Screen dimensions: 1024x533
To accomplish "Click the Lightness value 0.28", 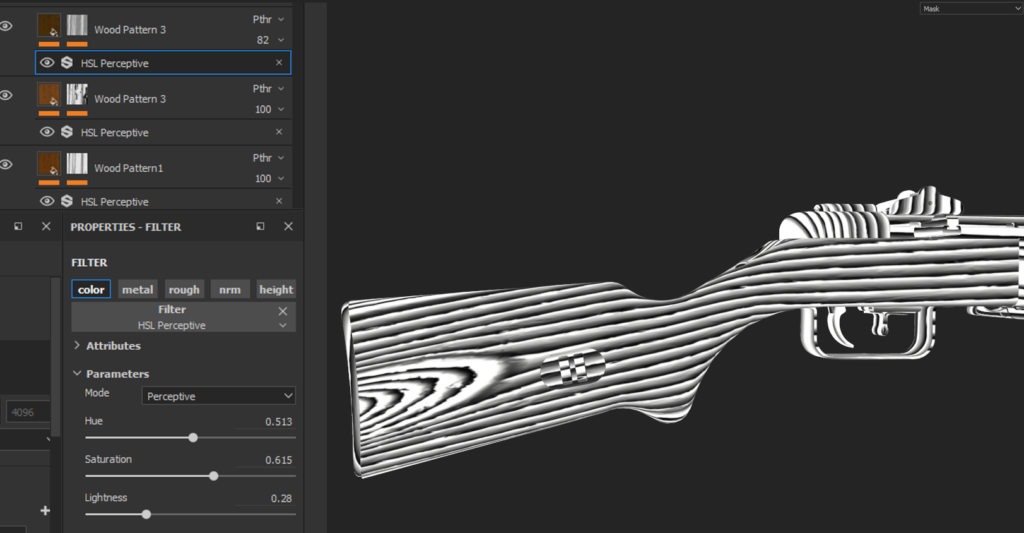I will point(281,498).
